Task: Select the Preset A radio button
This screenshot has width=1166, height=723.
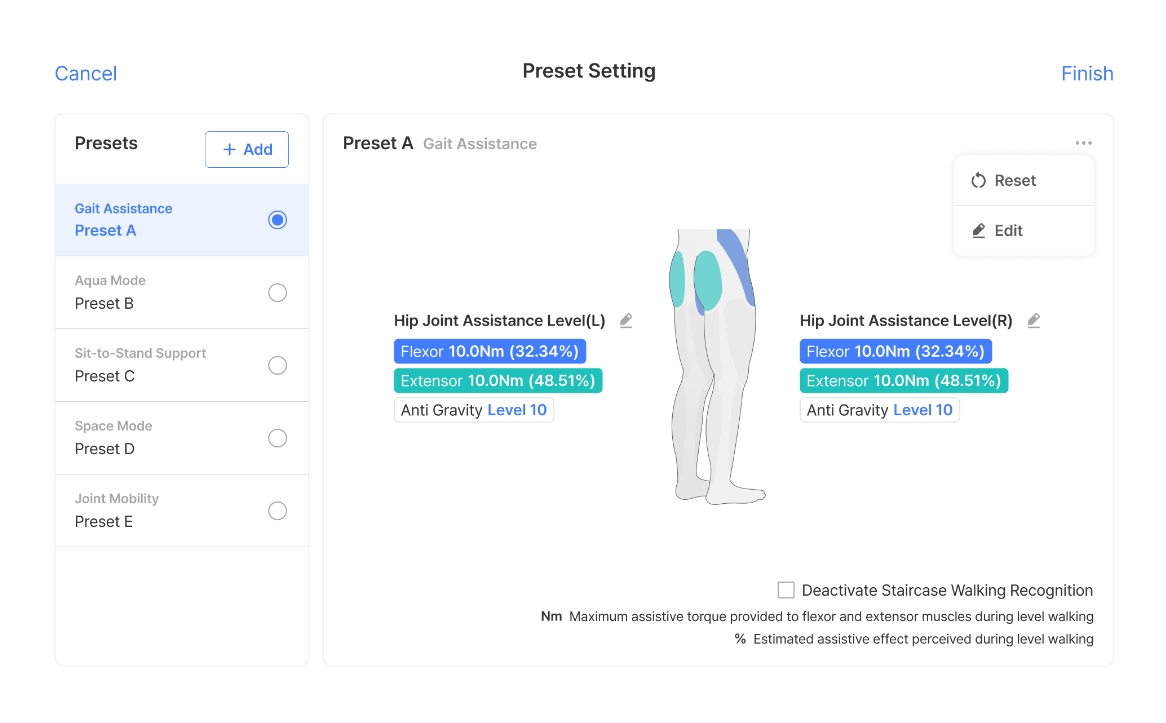Action: coord(278,220)
